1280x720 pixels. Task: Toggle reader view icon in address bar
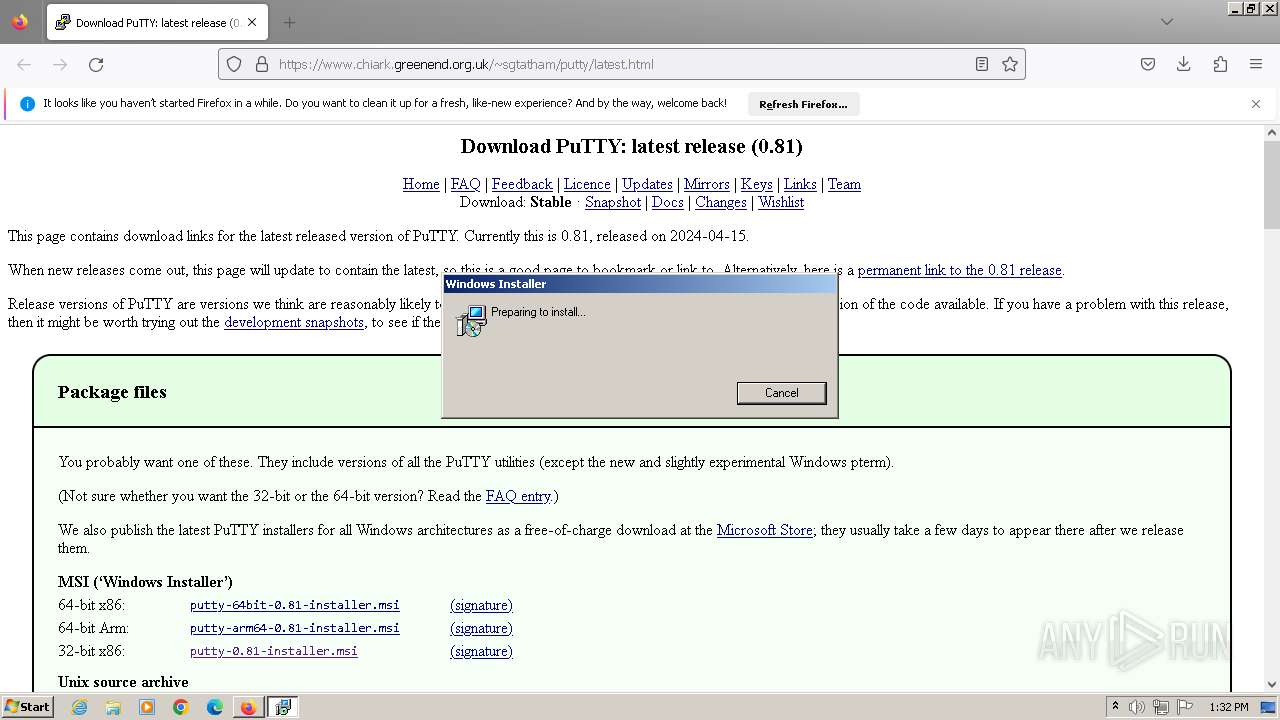coord(982,64)
